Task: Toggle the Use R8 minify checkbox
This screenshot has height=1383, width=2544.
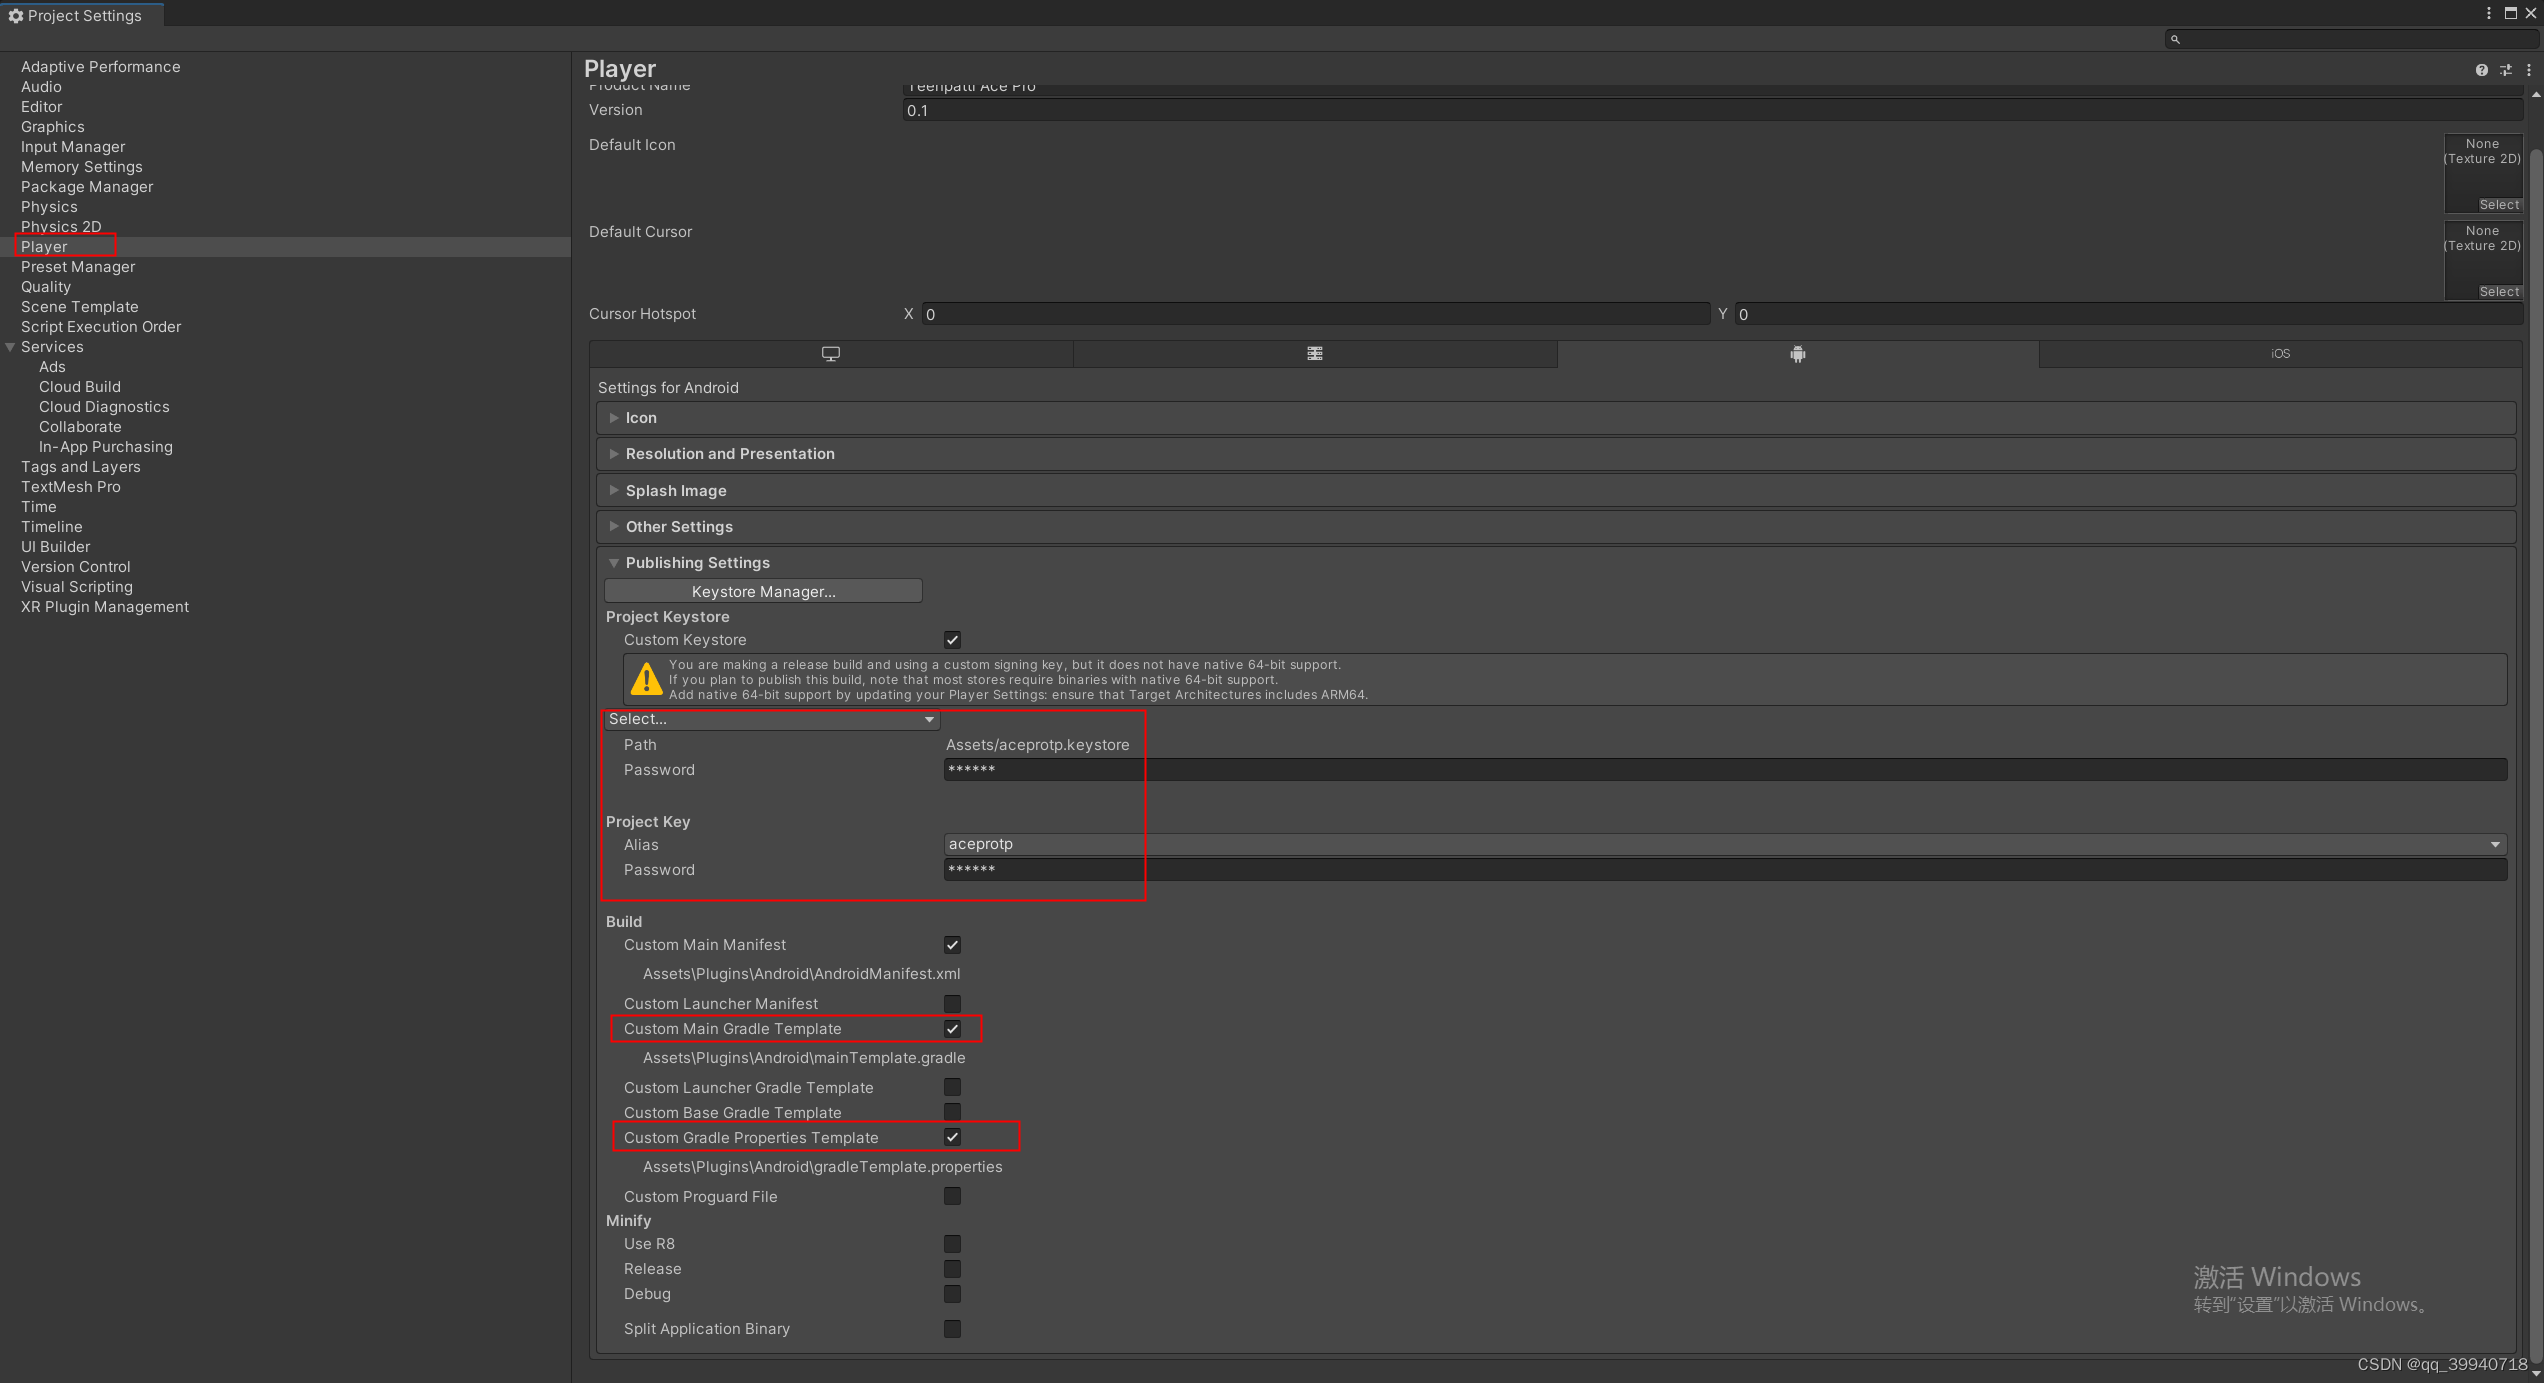Action: (x=952, y=1244)
